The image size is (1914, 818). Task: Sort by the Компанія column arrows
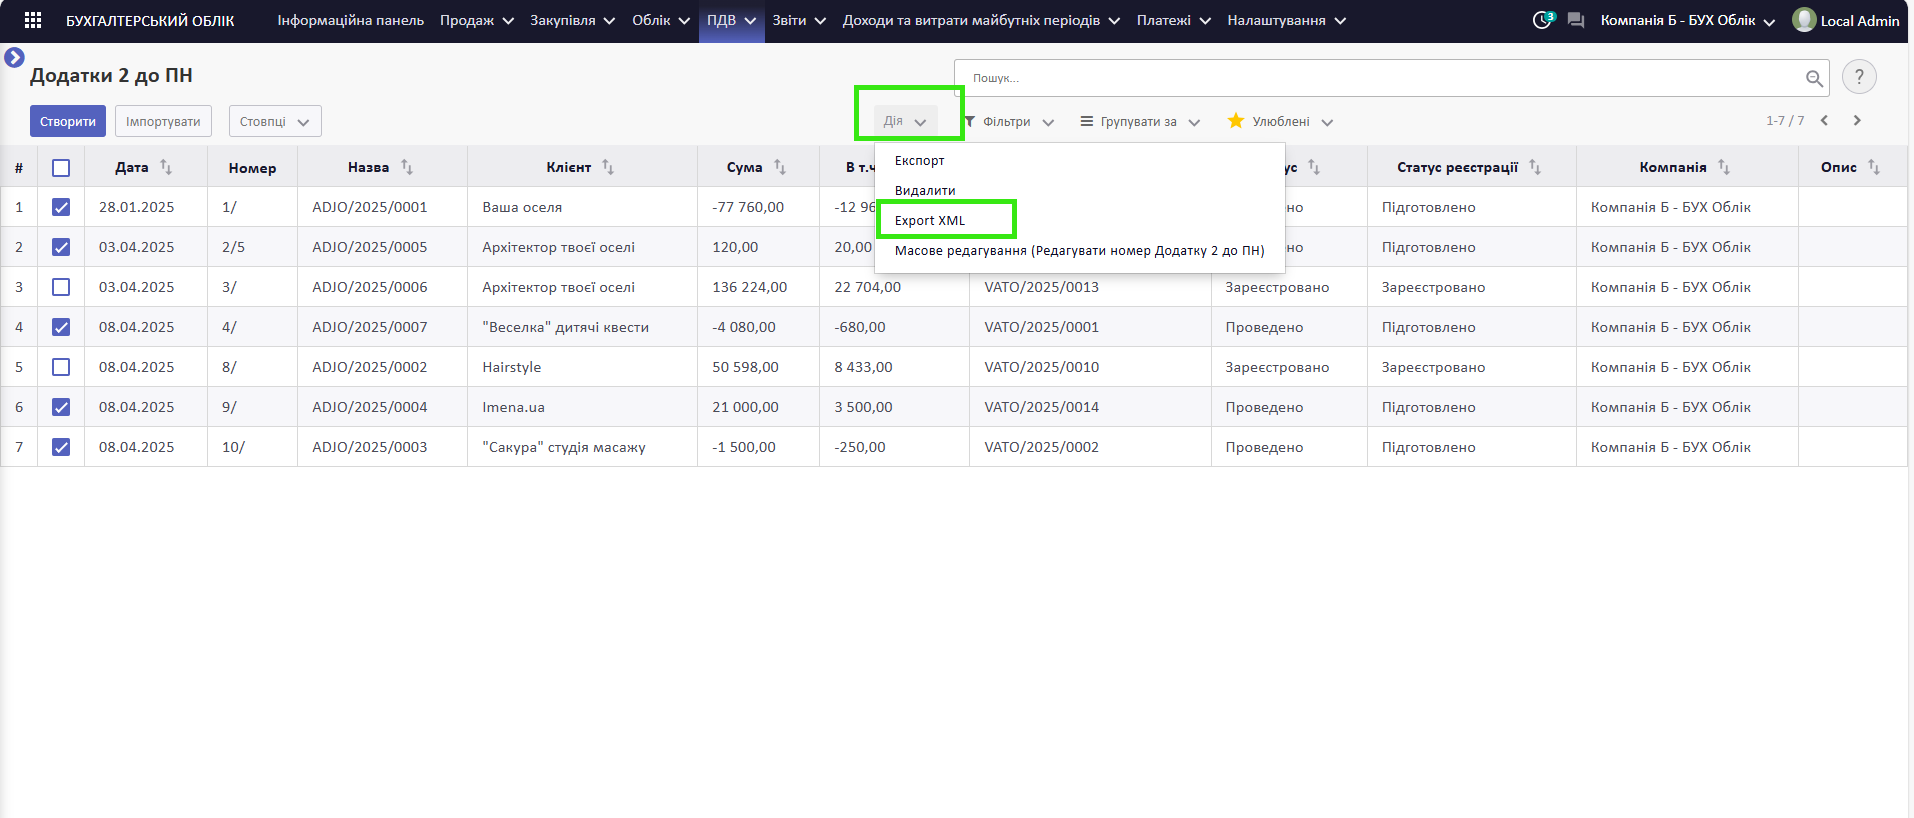tap(1724, 167)
